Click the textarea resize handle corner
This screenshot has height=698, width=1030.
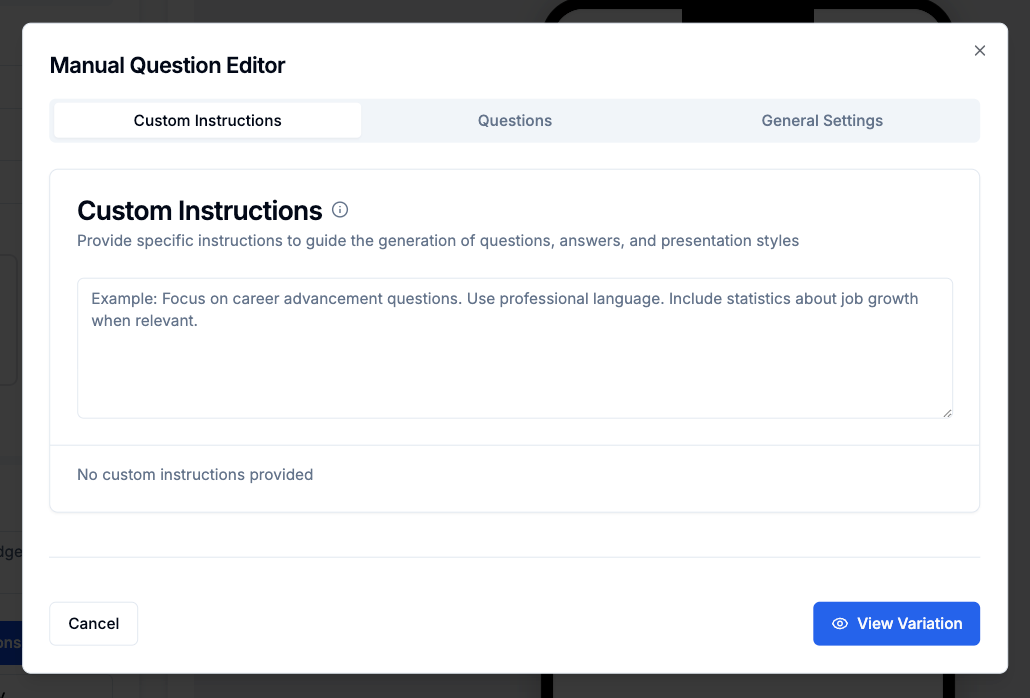[947, 413]
